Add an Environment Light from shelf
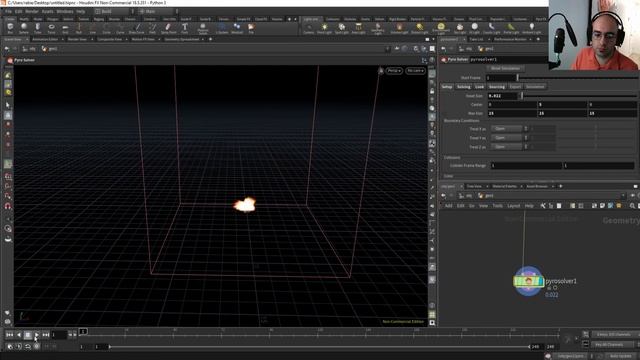Image resolution: width=640 pixels, height=360 pixels. click(440, 28)
